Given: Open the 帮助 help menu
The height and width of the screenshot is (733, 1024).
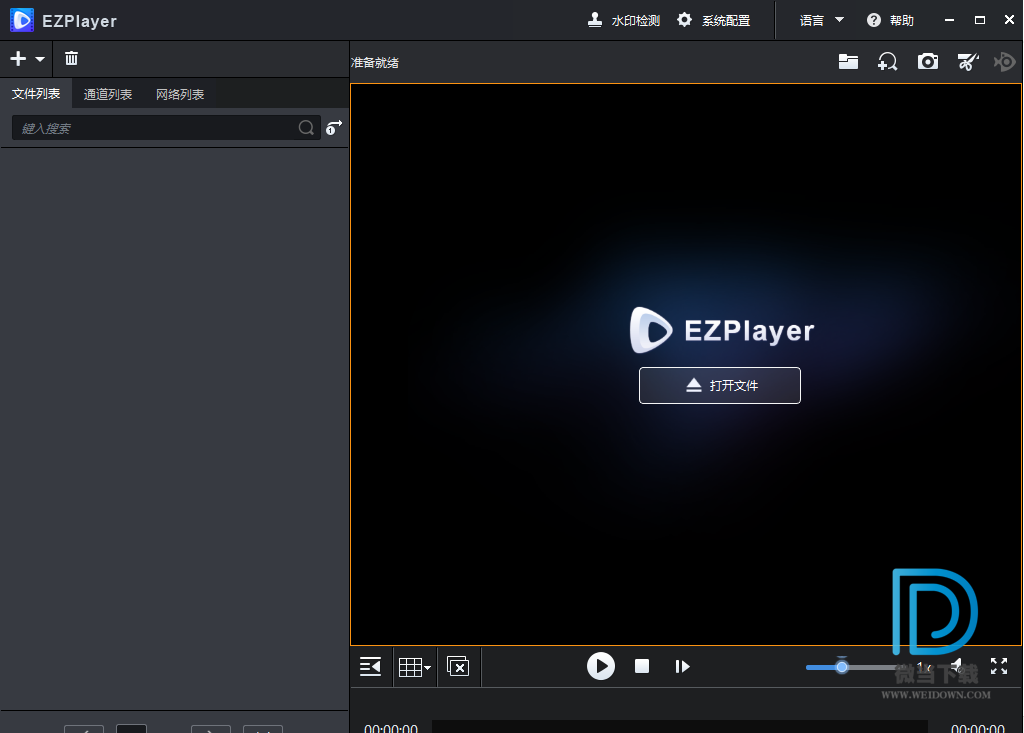Looking at the screenshot, I should (x=890, y=21).
